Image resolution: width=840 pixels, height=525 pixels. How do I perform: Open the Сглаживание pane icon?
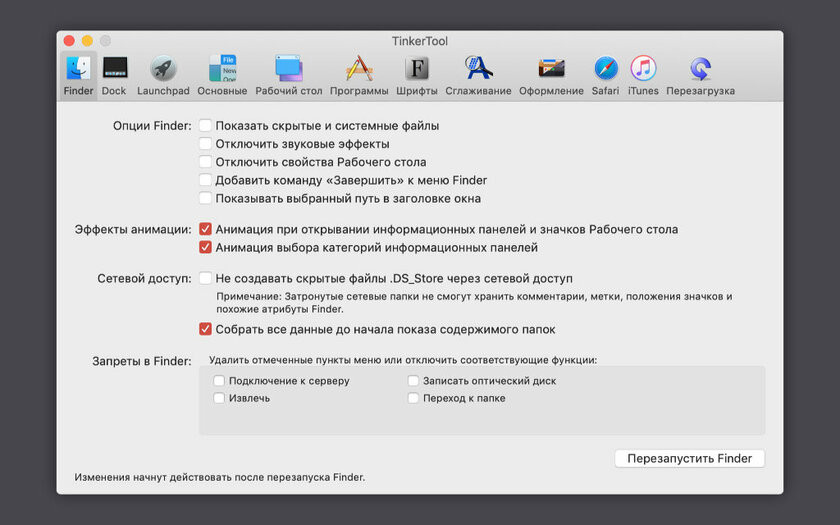point(478,69)
